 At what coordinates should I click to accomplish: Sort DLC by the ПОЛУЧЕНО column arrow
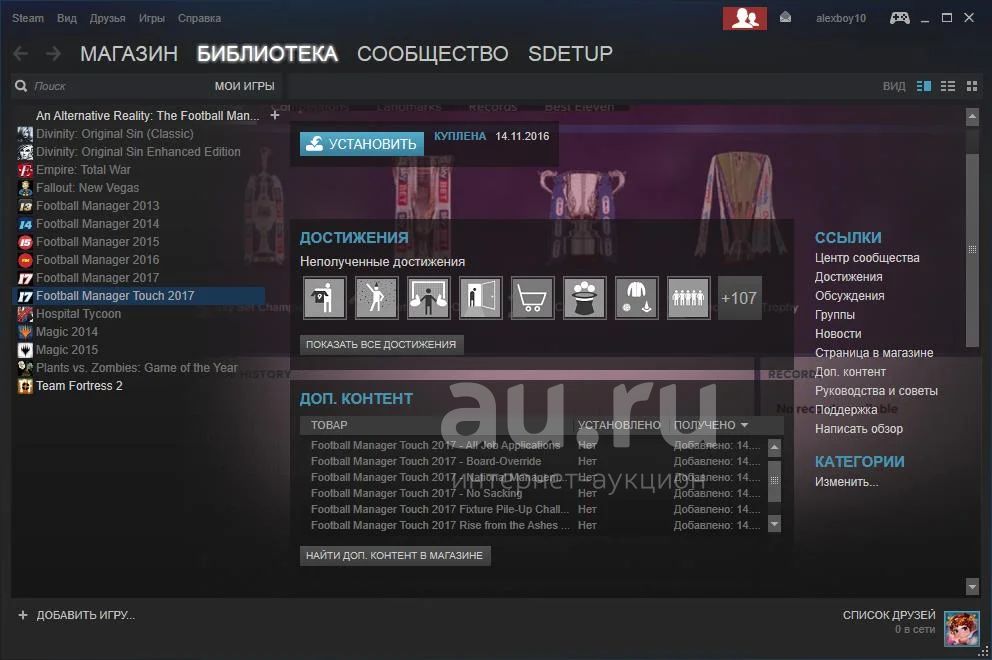[x=744, y=425]
